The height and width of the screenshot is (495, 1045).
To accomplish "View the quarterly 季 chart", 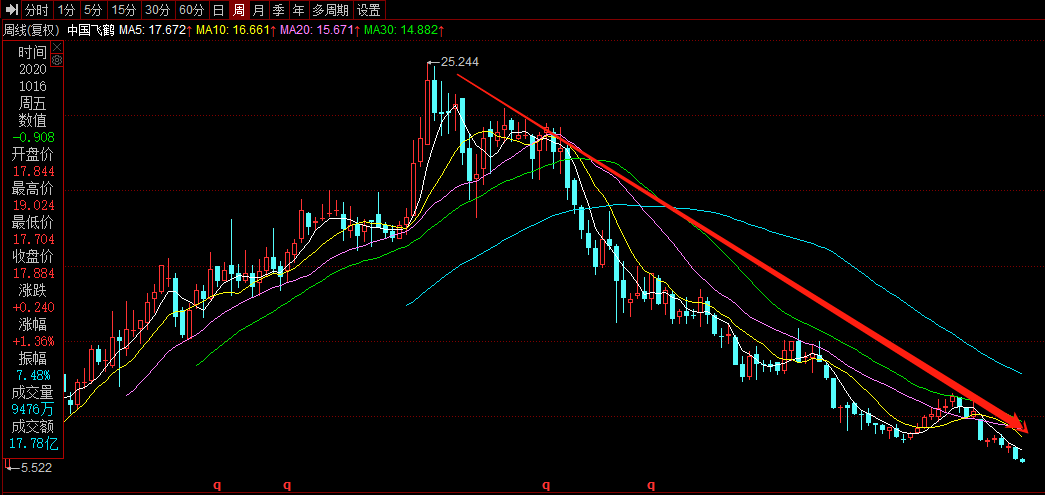I will coord(279,10).
